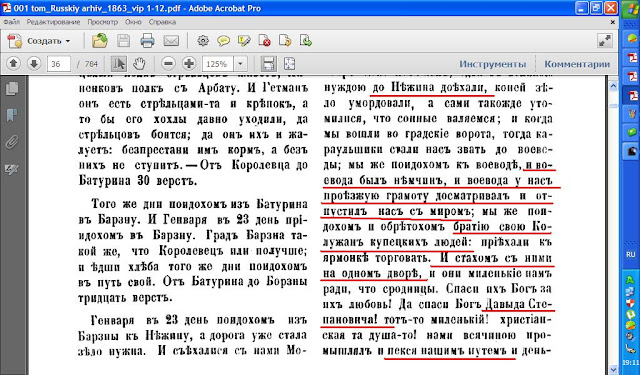Expand the Создать dropdown arrow

point(68,41)
